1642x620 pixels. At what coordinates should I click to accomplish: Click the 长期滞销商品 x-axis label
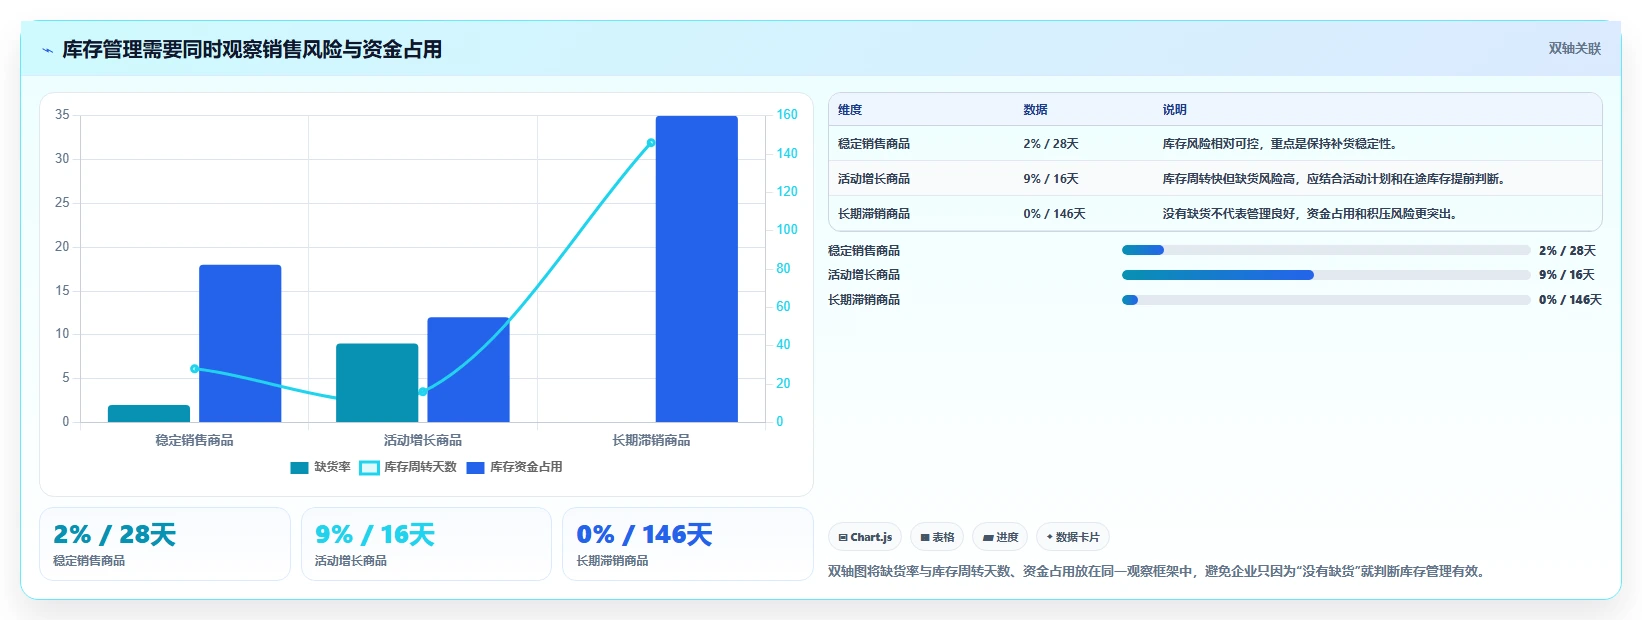[x=651, y=440]
